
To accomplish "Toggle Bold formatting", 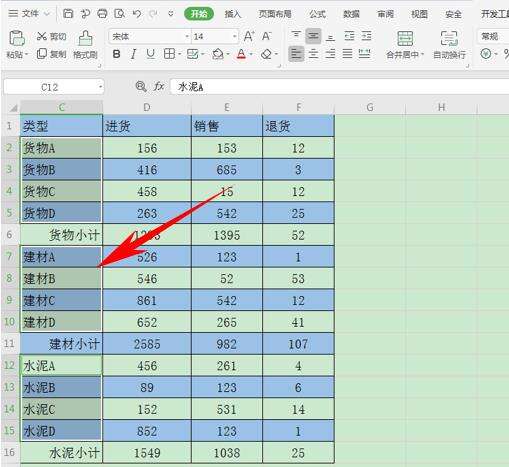I will [x=116, y=54].
